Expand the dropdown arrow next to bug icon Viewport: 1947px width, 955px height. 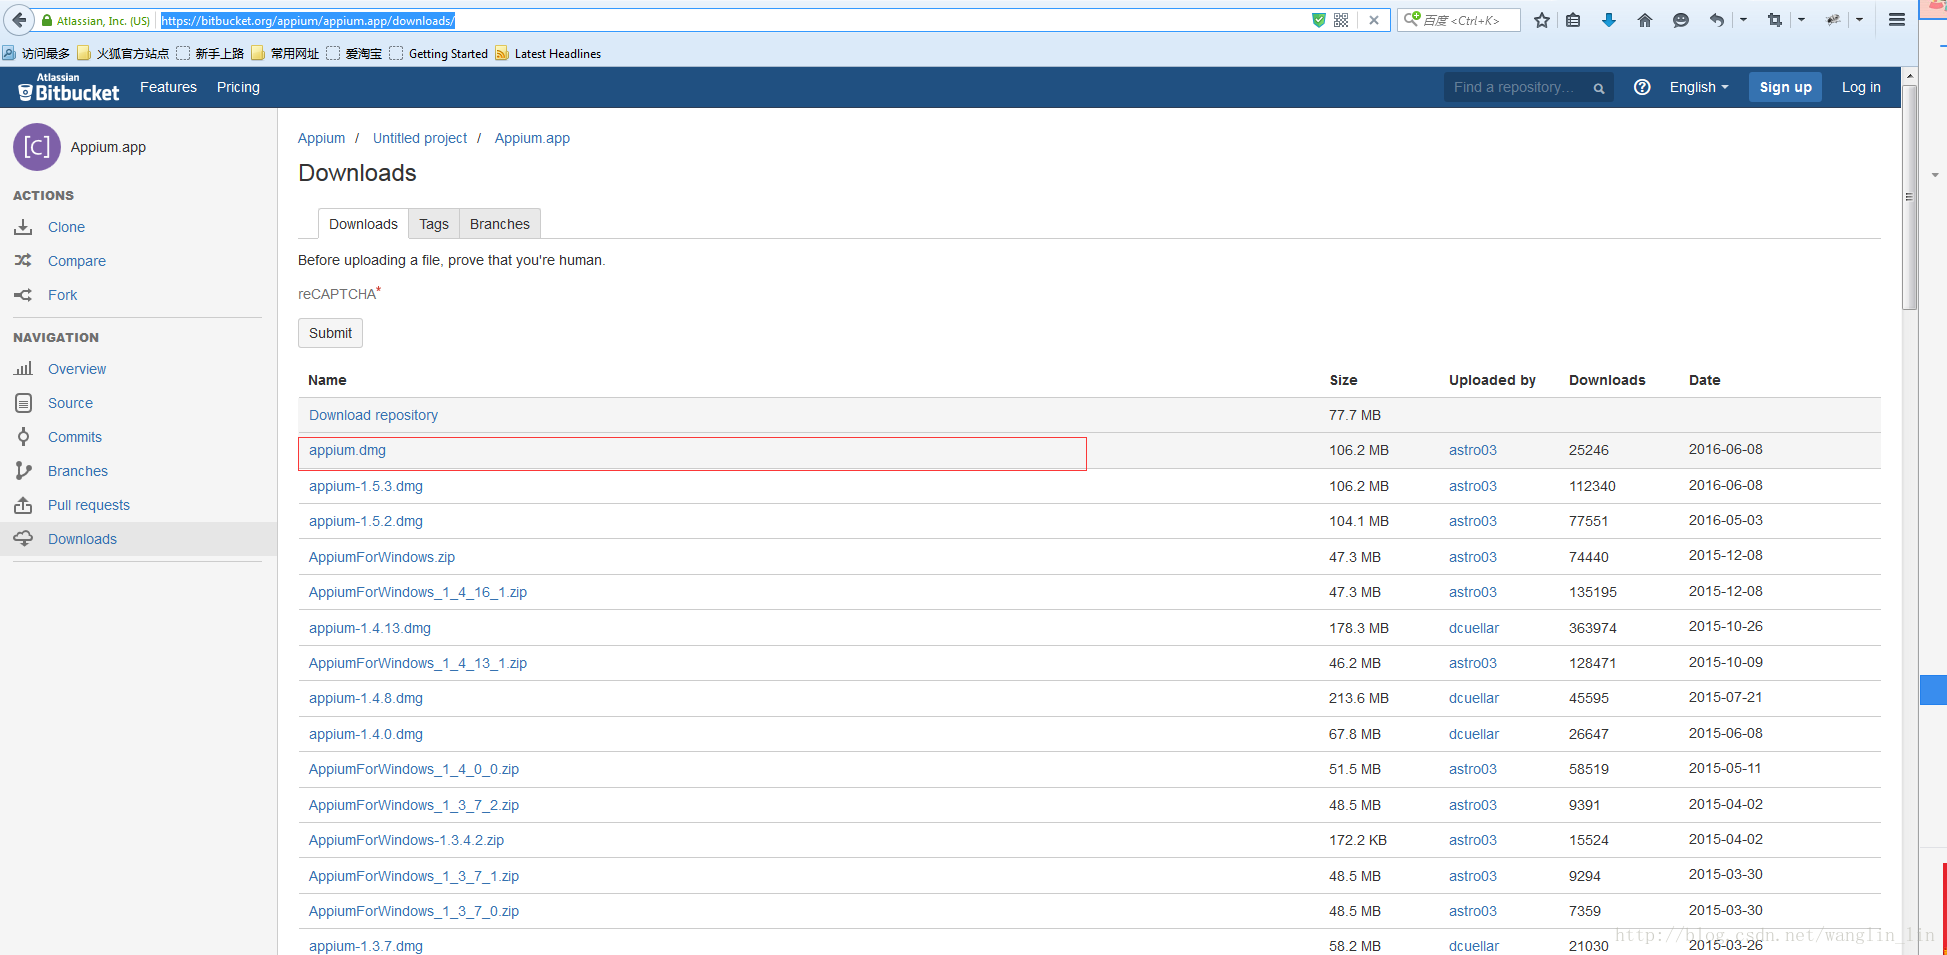click(x=1859, y=20)
